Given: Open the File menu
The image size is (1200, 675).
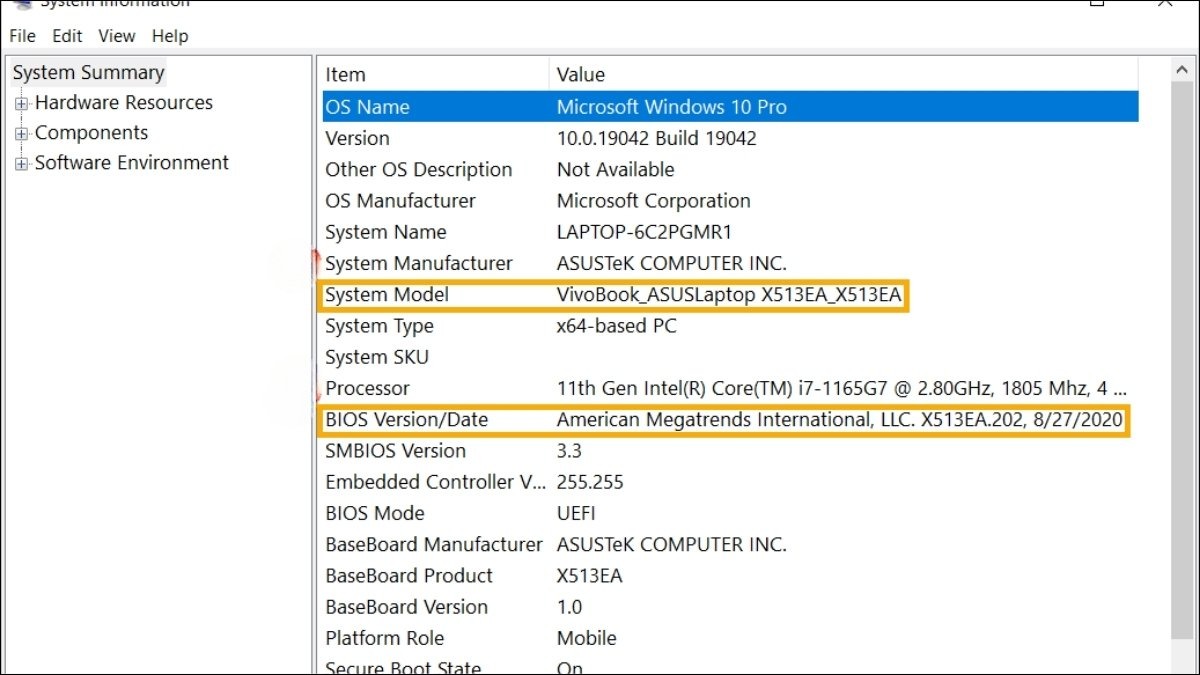Looking at the screenshot, I should tap(22, 36).
